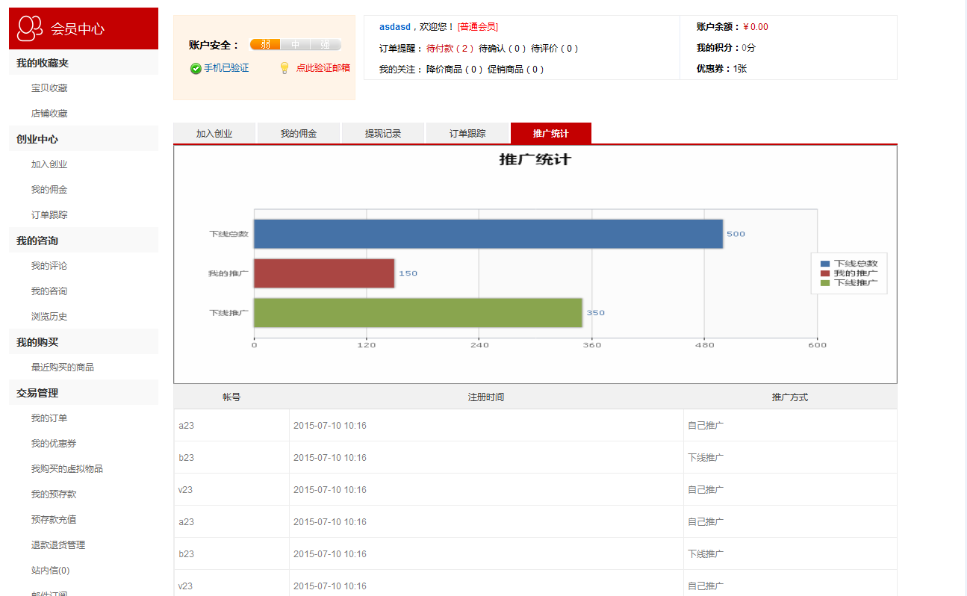Click the 点此验证邮箱 link
Screen dimensions: 967x596
pos(323,68)
